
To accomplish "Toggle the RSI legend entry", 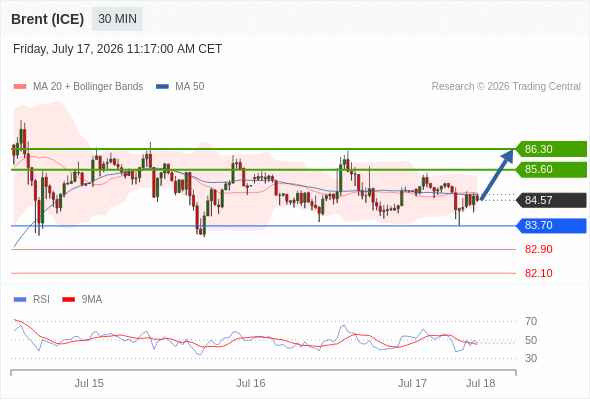I will pyautogui.click(x=32, y=300).
